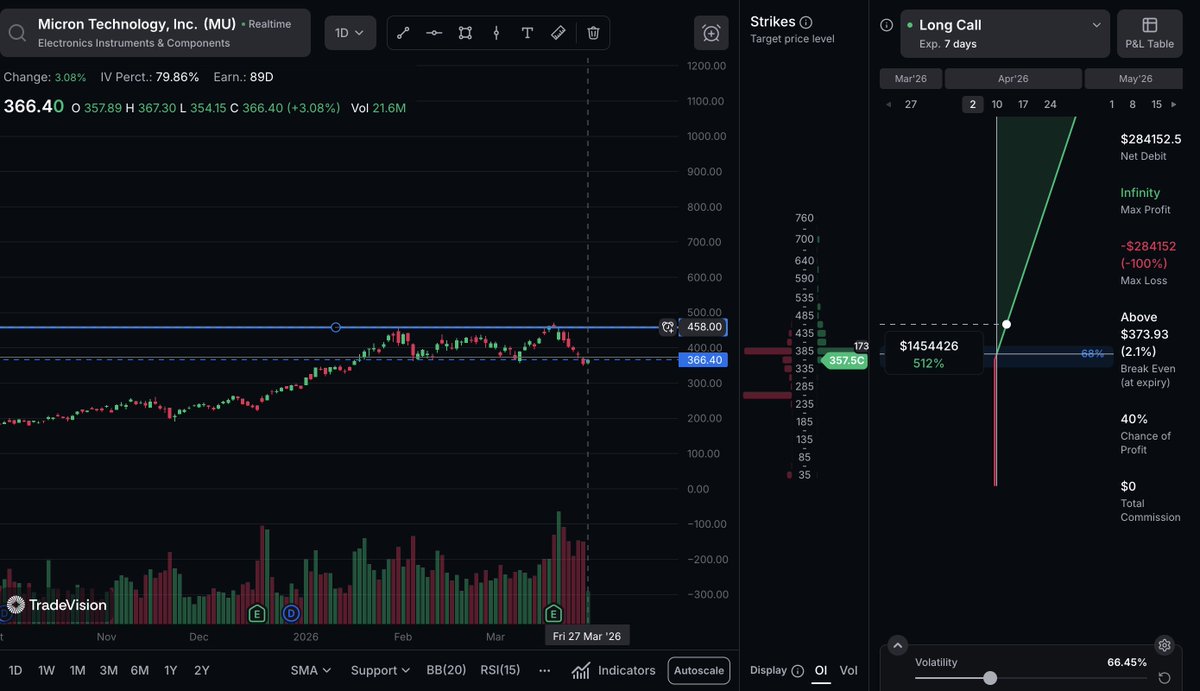The height and width of the screenshot is (691, 1200).
Task: Click the white P&L chart point
Action: coord(1006,324)
